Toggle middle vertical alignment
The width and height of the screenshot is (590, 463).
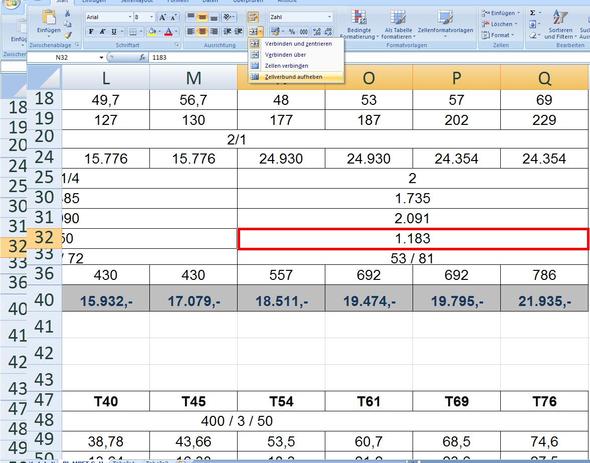click(202, 17)
